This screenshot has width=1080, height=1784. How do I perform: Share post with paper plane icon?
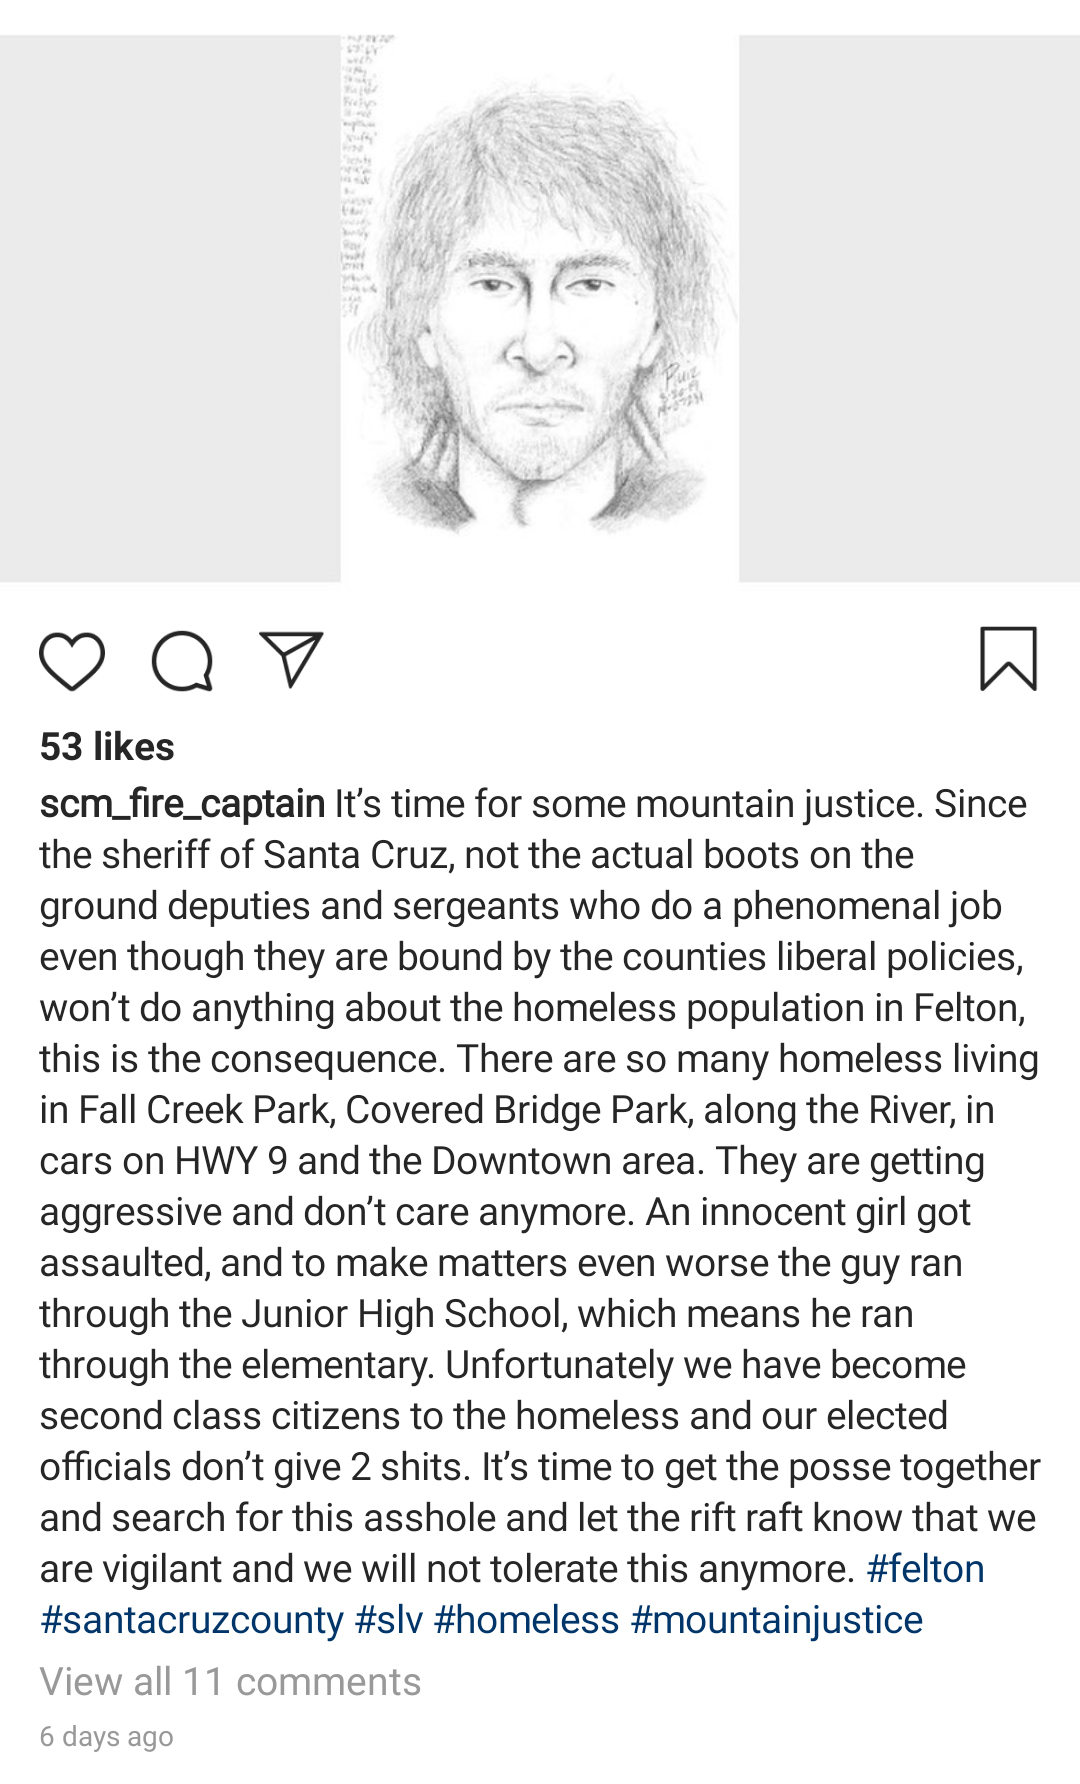point(291,659)
